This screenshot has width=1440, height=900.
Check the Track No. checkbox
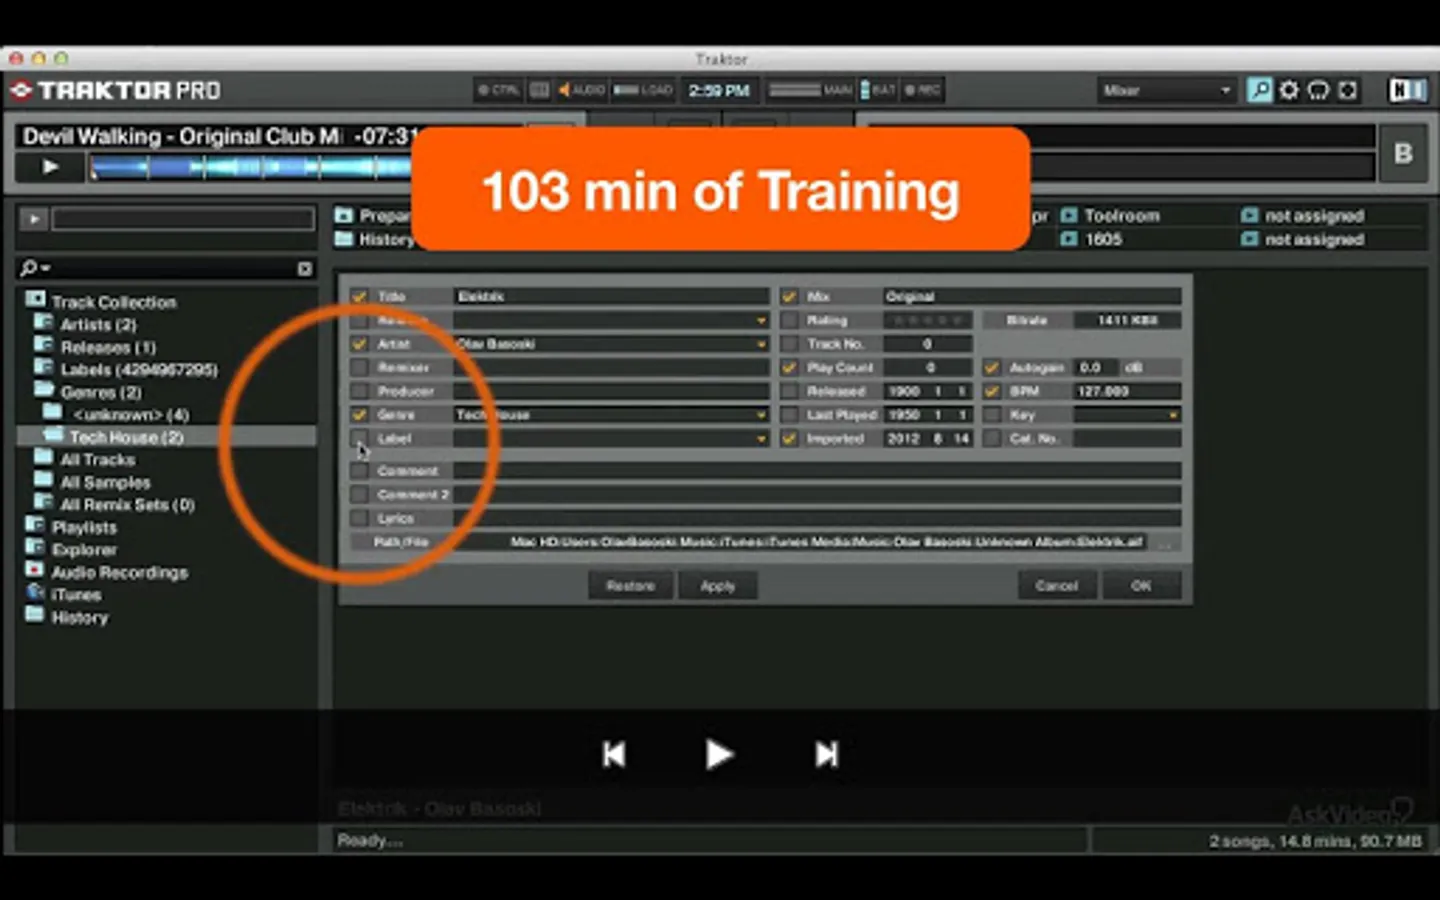789,343
